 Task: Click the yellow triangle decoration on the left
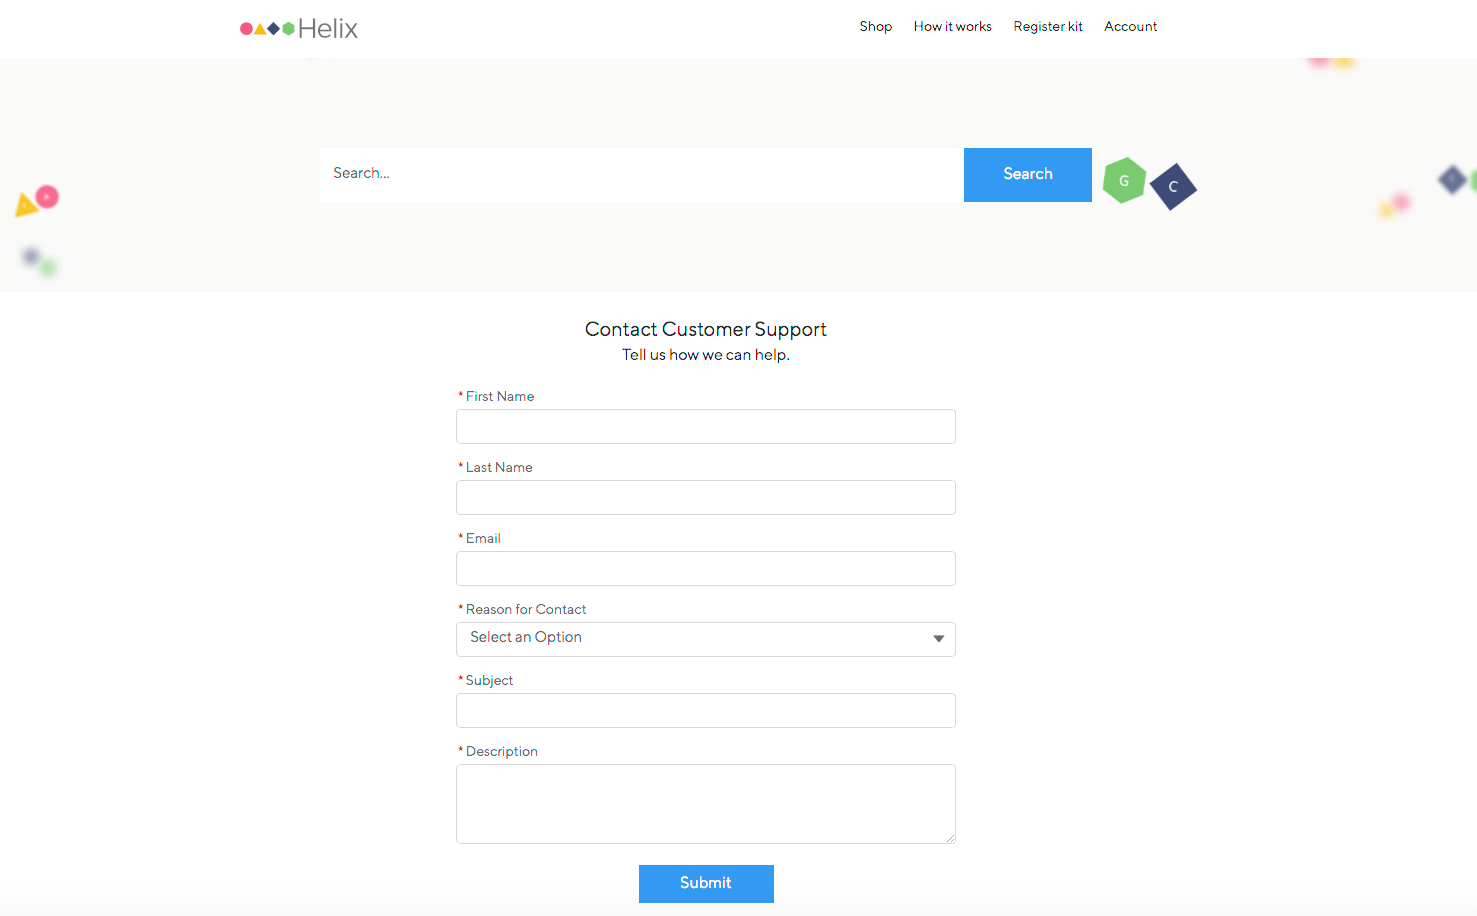(26, 203)
